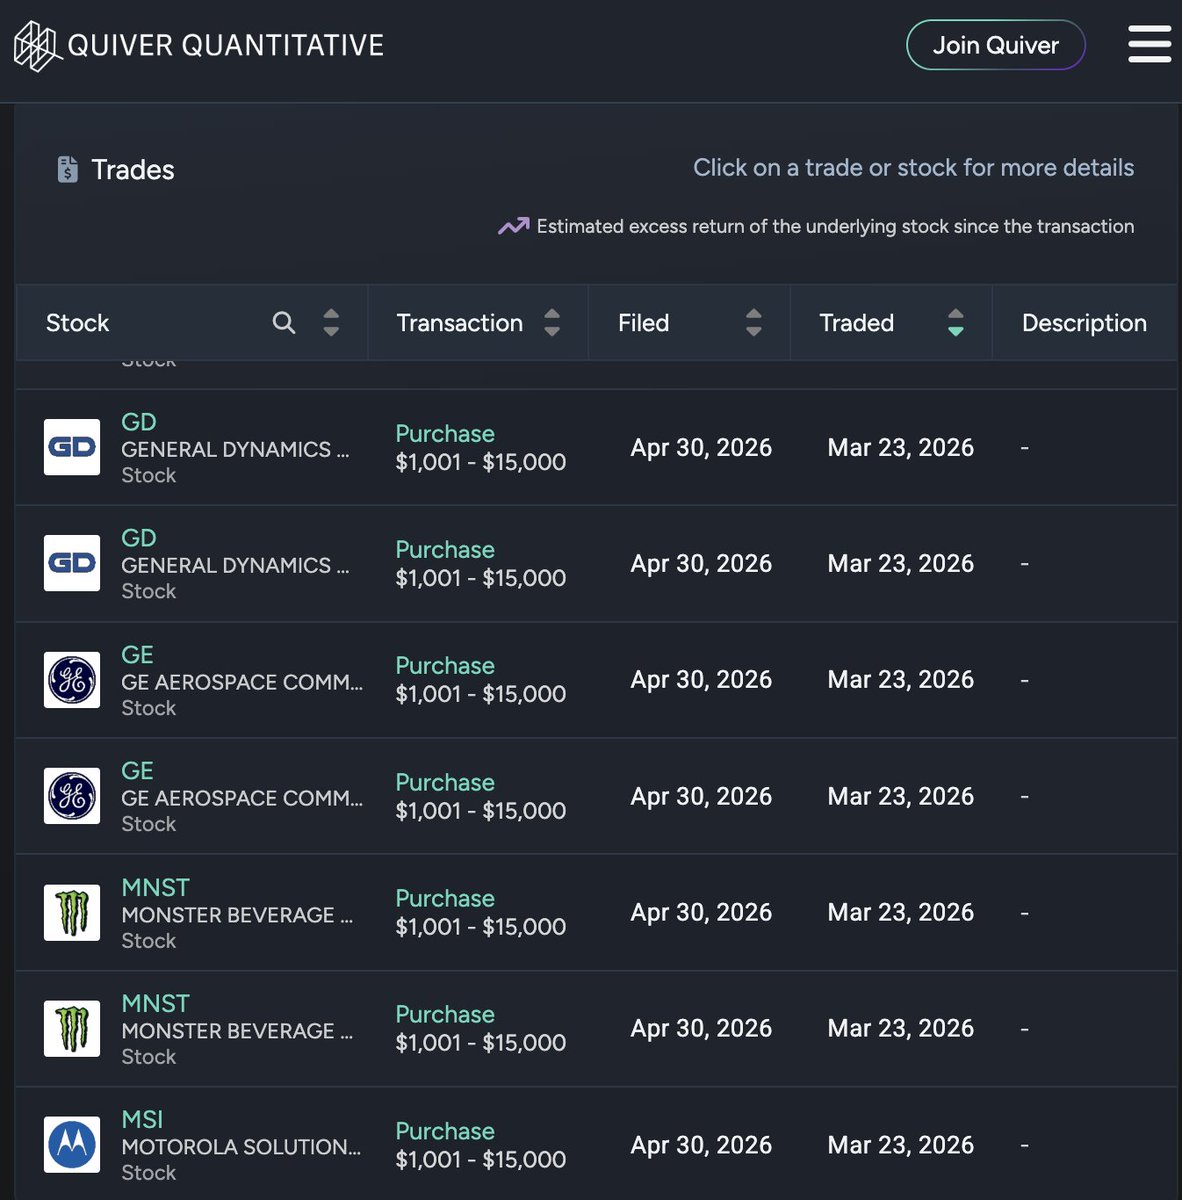Viewport: 1182px width, 1200px height.
Task: Click the Trades section heading
Action: pyautogui.click(x=133, y=170)
